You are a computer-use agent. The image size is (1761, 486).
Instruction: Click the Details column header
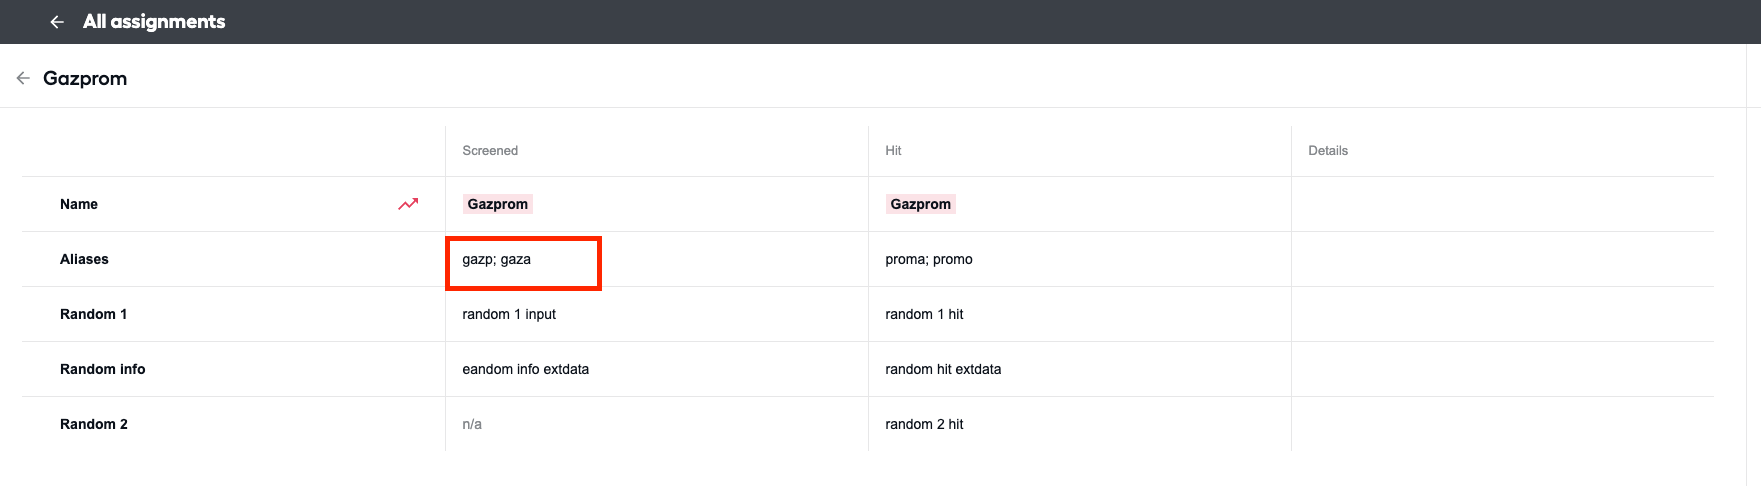tap(1328, 151)
